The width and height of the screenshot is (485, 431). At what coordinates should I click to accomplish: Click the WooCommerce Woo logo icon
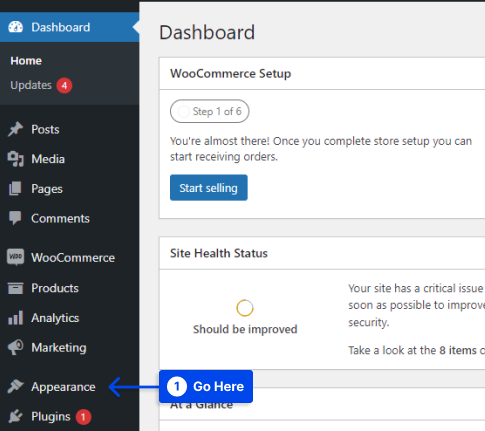(15, 257)
